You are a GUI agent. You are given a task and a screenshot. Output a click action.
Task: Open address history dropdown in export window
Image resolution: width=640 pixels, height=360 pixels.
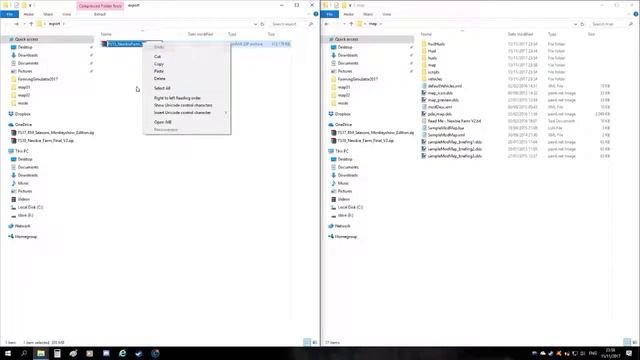[x=256, y=24]
